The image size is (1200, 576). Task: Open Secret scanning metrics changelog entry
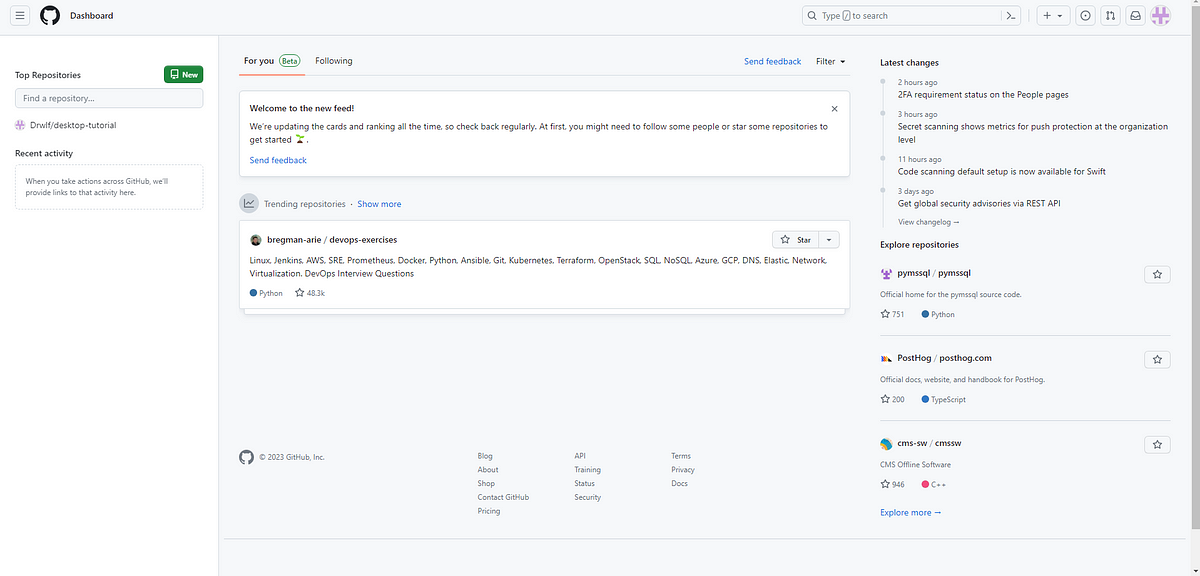1033,133
